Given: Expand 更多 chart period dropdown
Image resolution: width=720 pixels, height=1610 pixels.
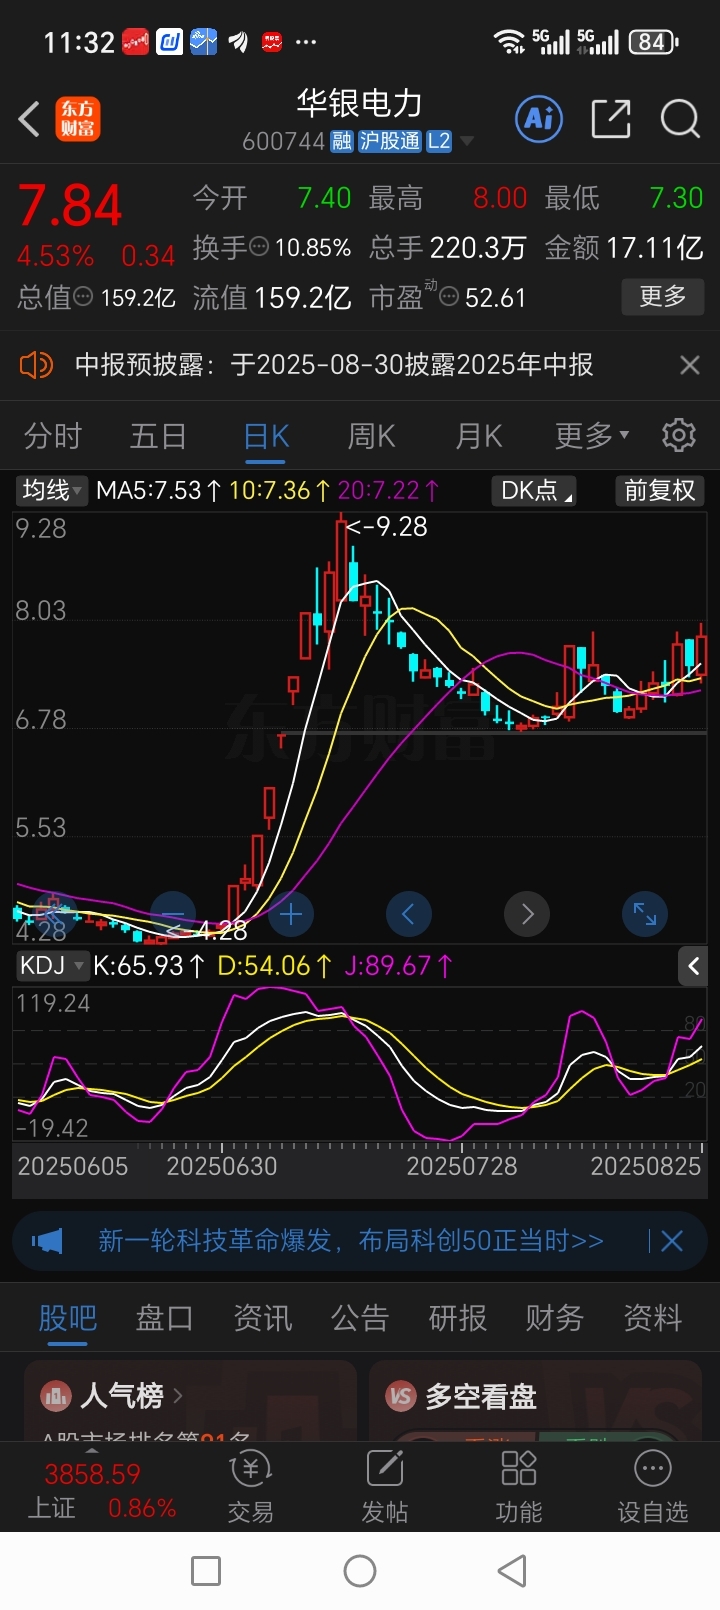Looking at the screenshot, I should (x=592, y=435).
